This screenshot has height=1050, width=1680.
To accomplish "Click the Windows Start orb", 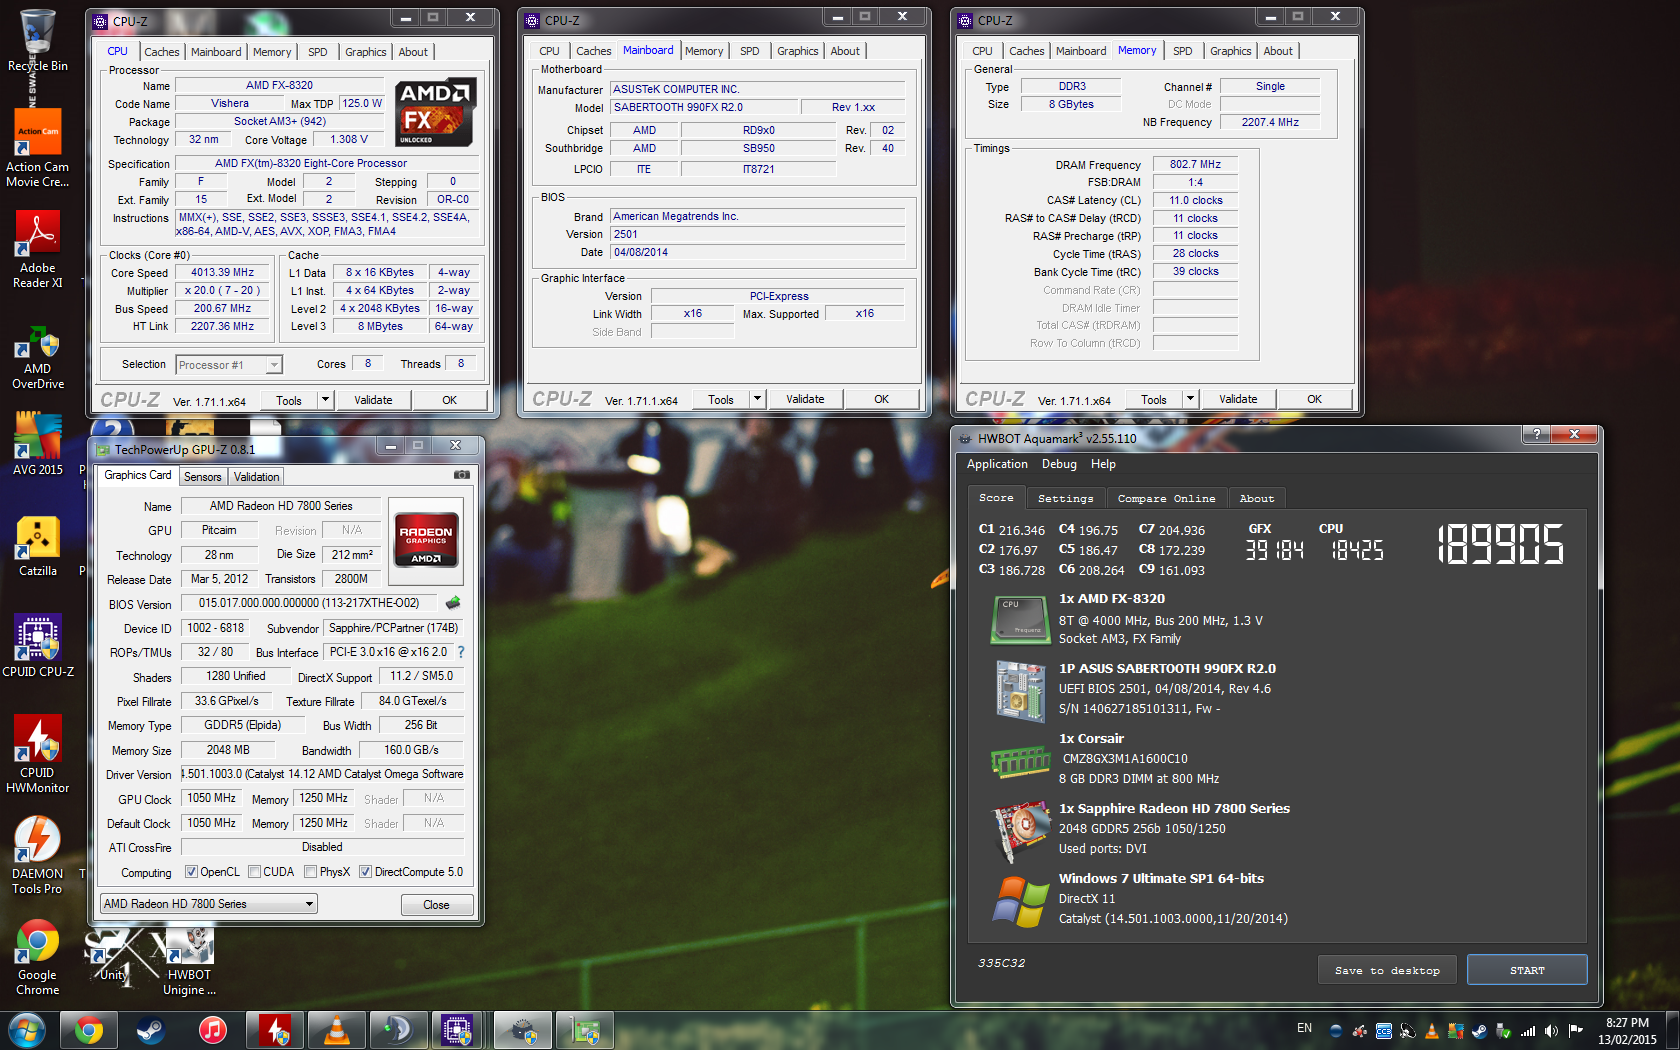I will point(27,1030).
